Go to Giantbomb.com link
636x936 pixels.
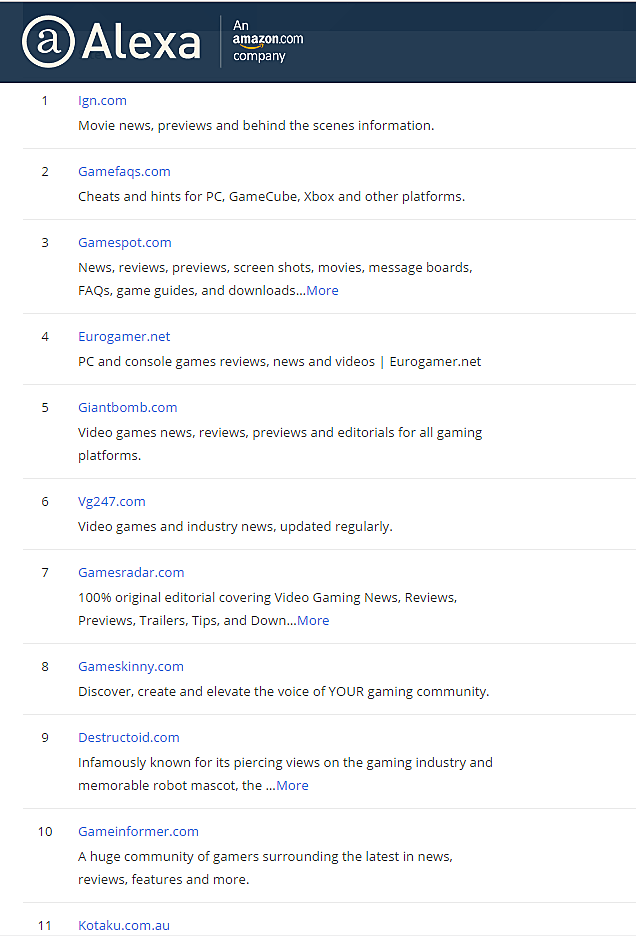click(128, 408)
